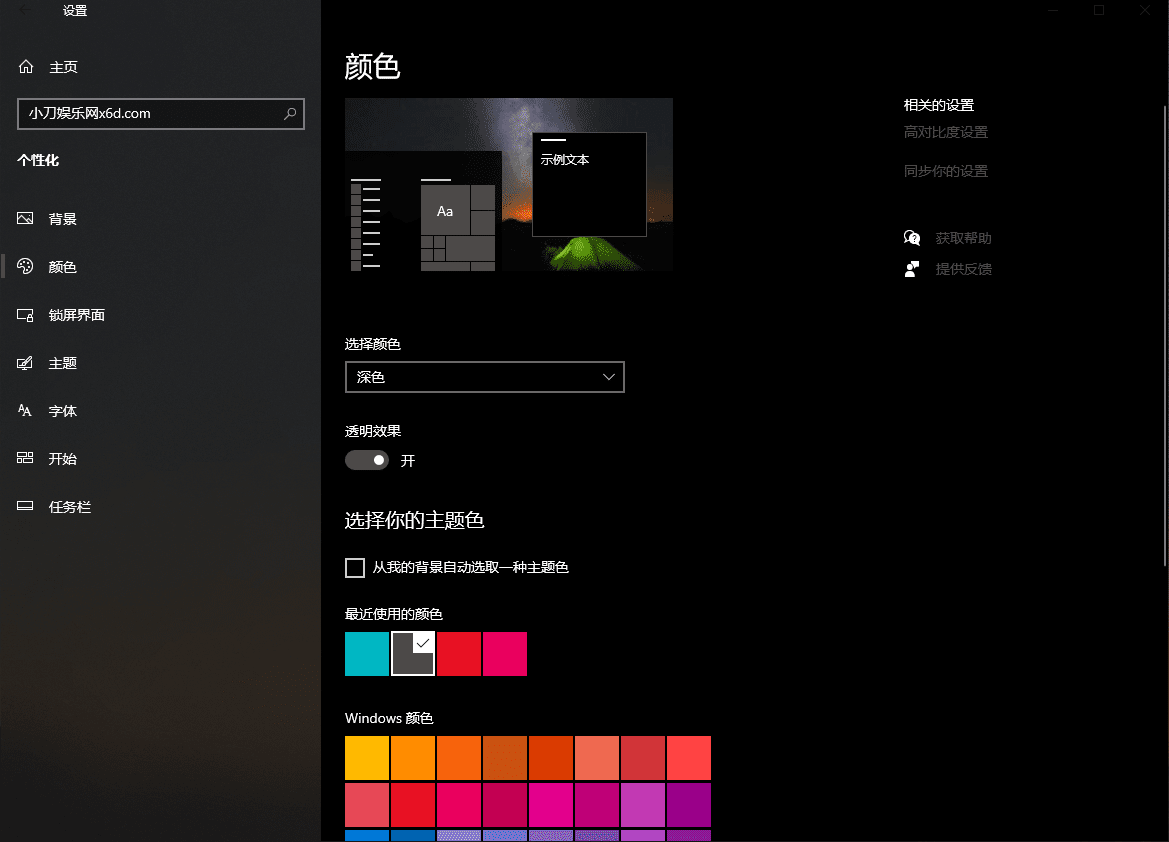Enable automatic accent color from background checkbox
The height and width of the screenshot is (842, 1169).
354,567
